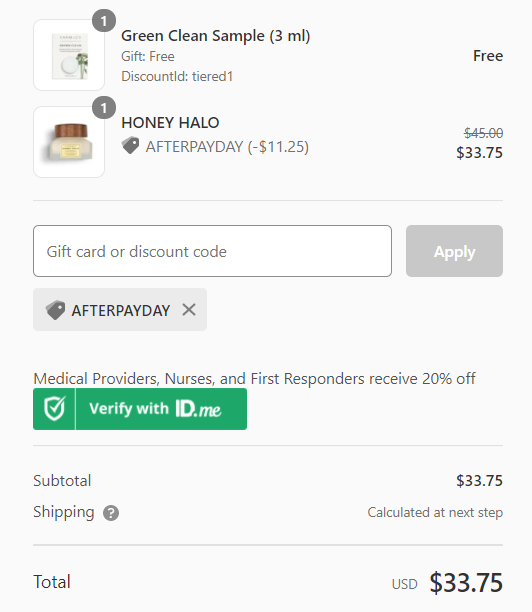Open the Honey Halo jar thumbnail
Viewport: 532px width, 612px height.
[69, 142]
